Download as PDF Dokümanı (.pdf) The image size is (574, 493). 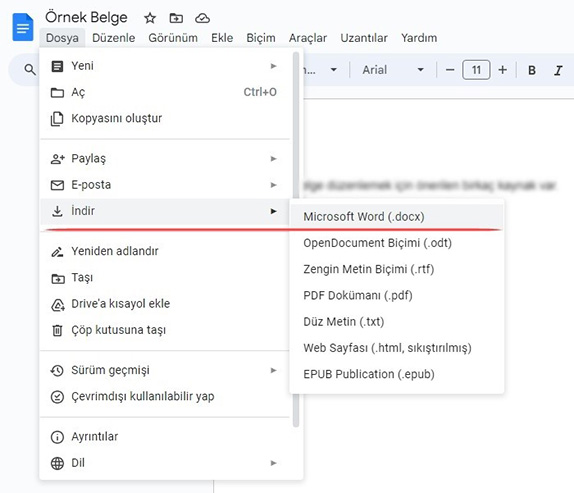pos(397,295)
